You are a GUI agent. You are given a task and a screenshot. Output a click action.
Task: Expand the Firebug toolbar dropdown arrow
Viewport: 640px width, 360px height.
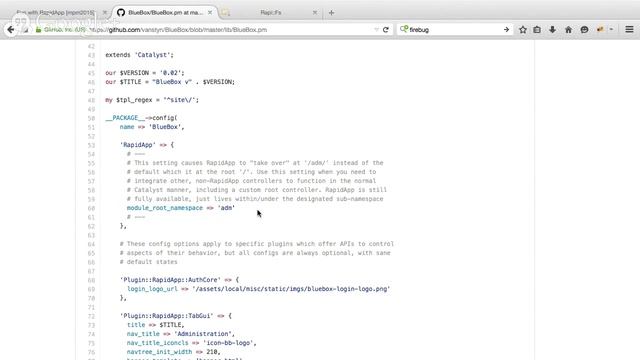pos(611,29)
